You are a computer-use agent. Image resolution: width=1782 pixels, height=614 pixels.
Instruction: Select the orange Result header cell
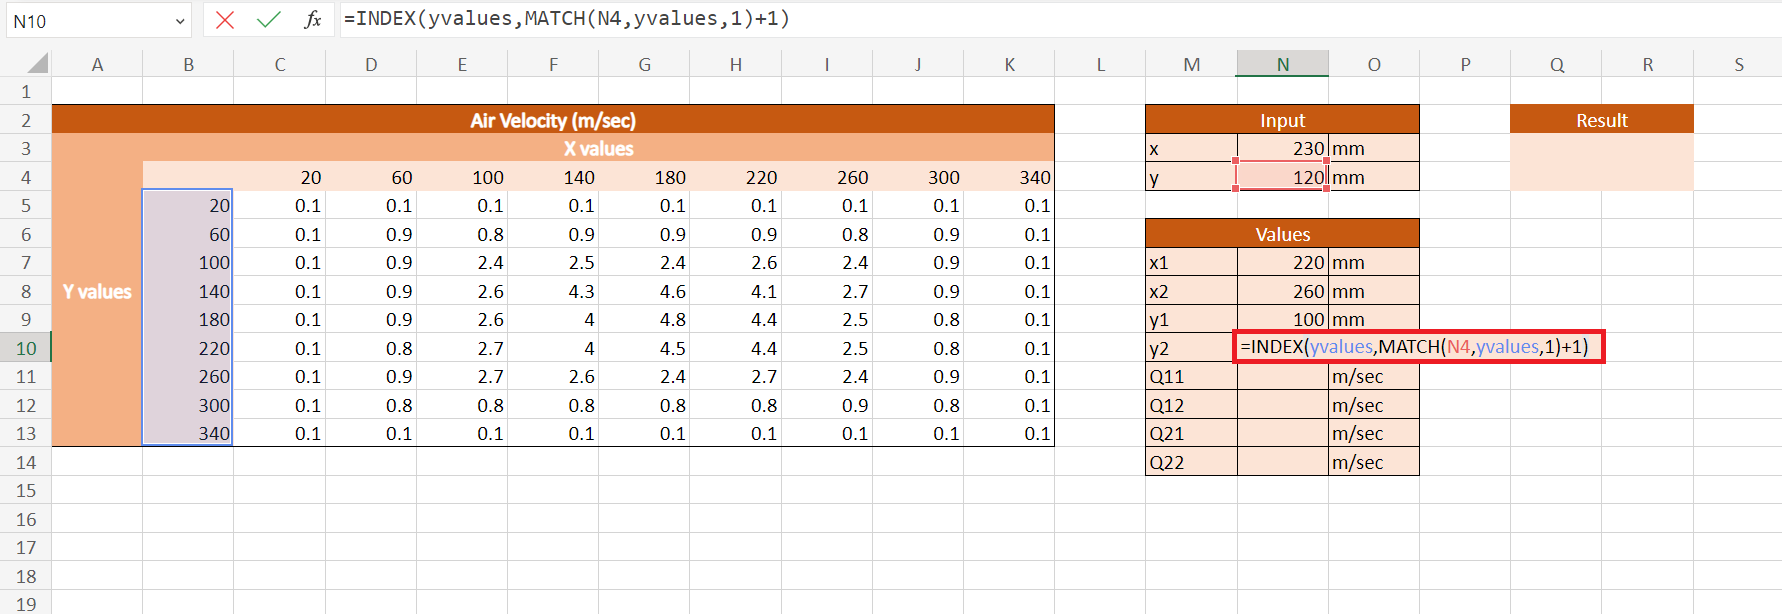coord(1601,120)
